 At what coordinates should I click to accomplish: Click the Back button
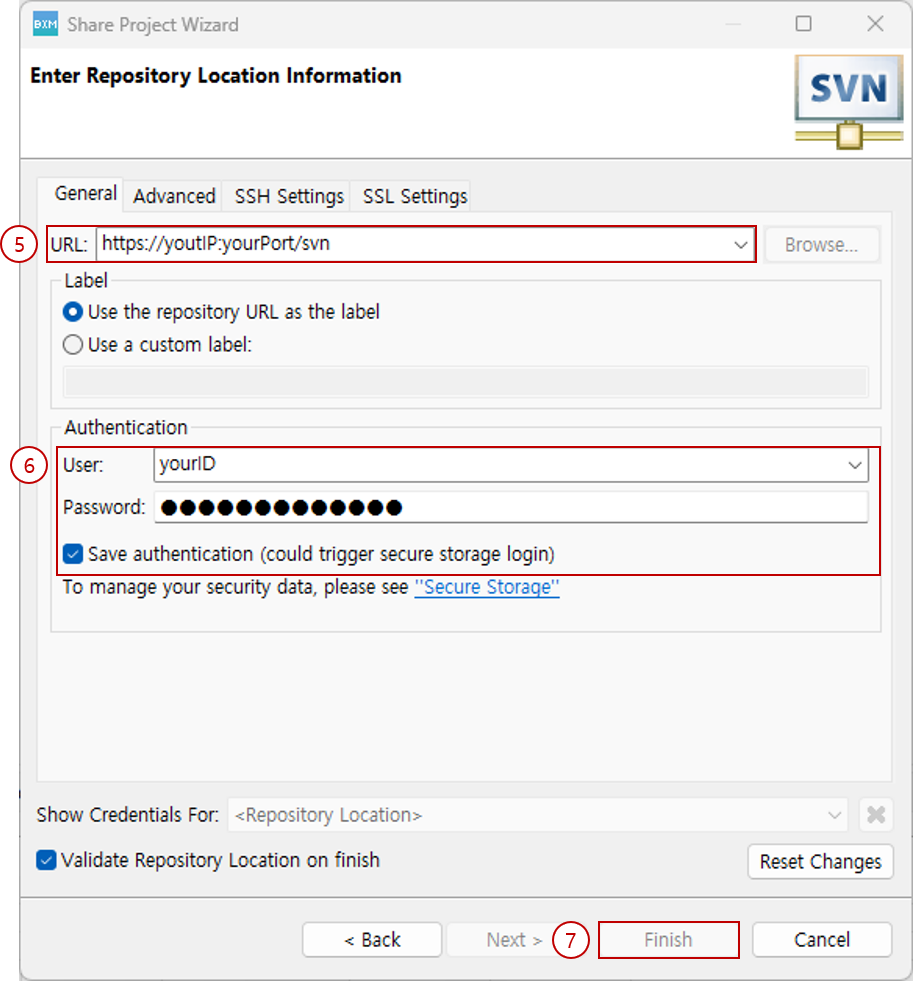pyautogui.click(x=372, y=940)
